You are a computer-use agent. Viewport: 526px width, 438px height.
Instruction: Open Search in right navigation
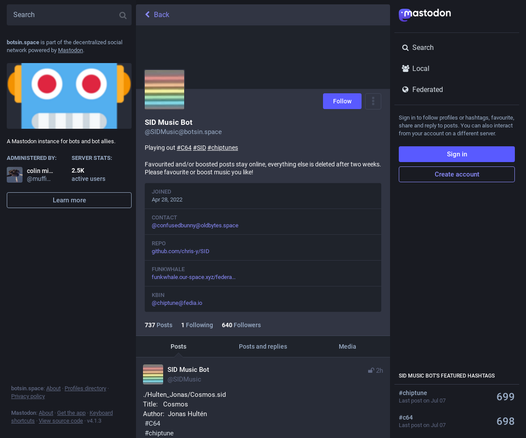418,48
